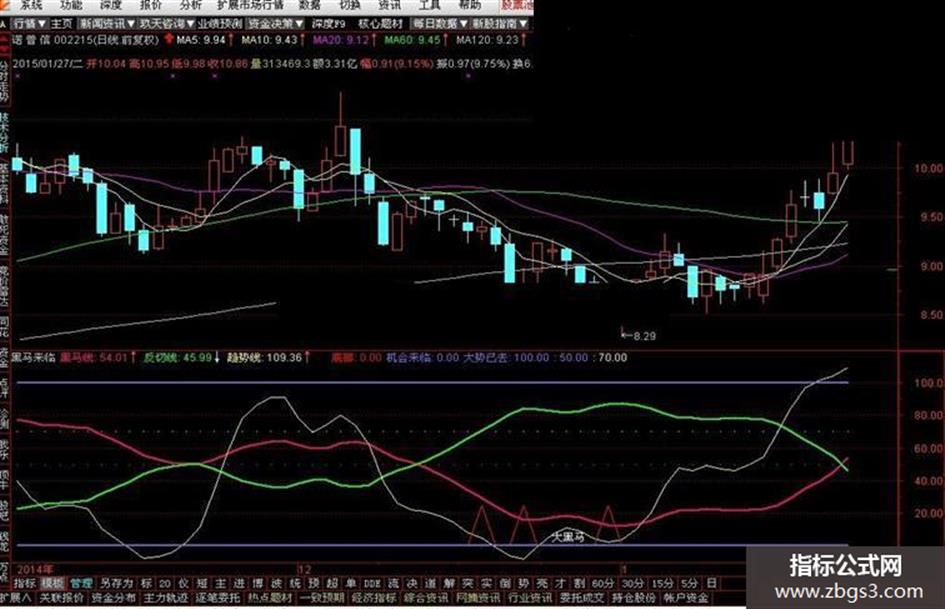Click the 黑马来临 indicator name
The height and width of the screenshot is (609, 945).
[x=34, y=358]
